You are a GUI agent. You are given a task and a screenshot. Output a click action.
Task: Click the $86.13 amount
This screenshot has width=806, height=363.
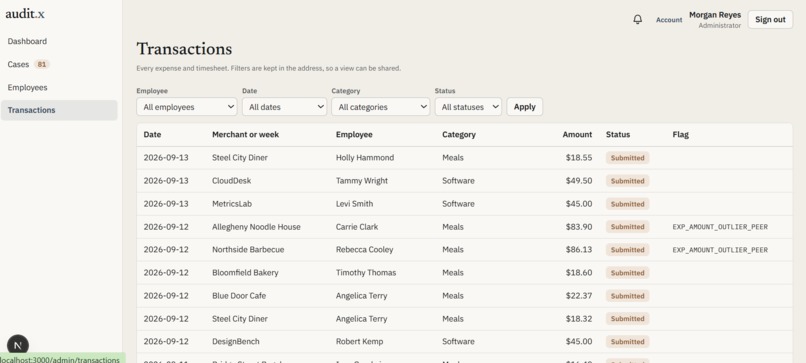point(579,249)
